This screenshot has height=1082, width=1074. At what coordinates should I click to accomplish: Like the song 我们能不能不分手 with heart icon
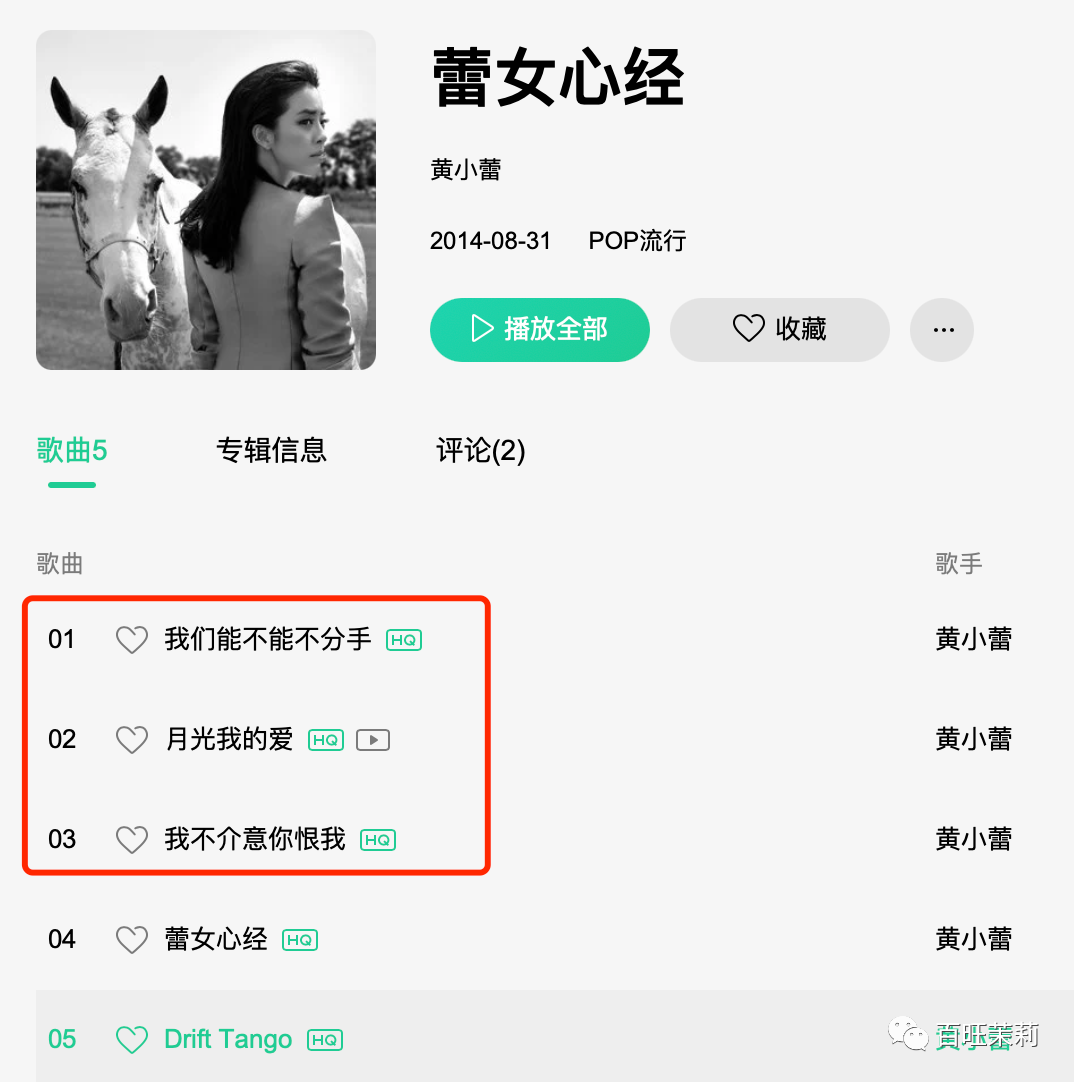point(131,640)
